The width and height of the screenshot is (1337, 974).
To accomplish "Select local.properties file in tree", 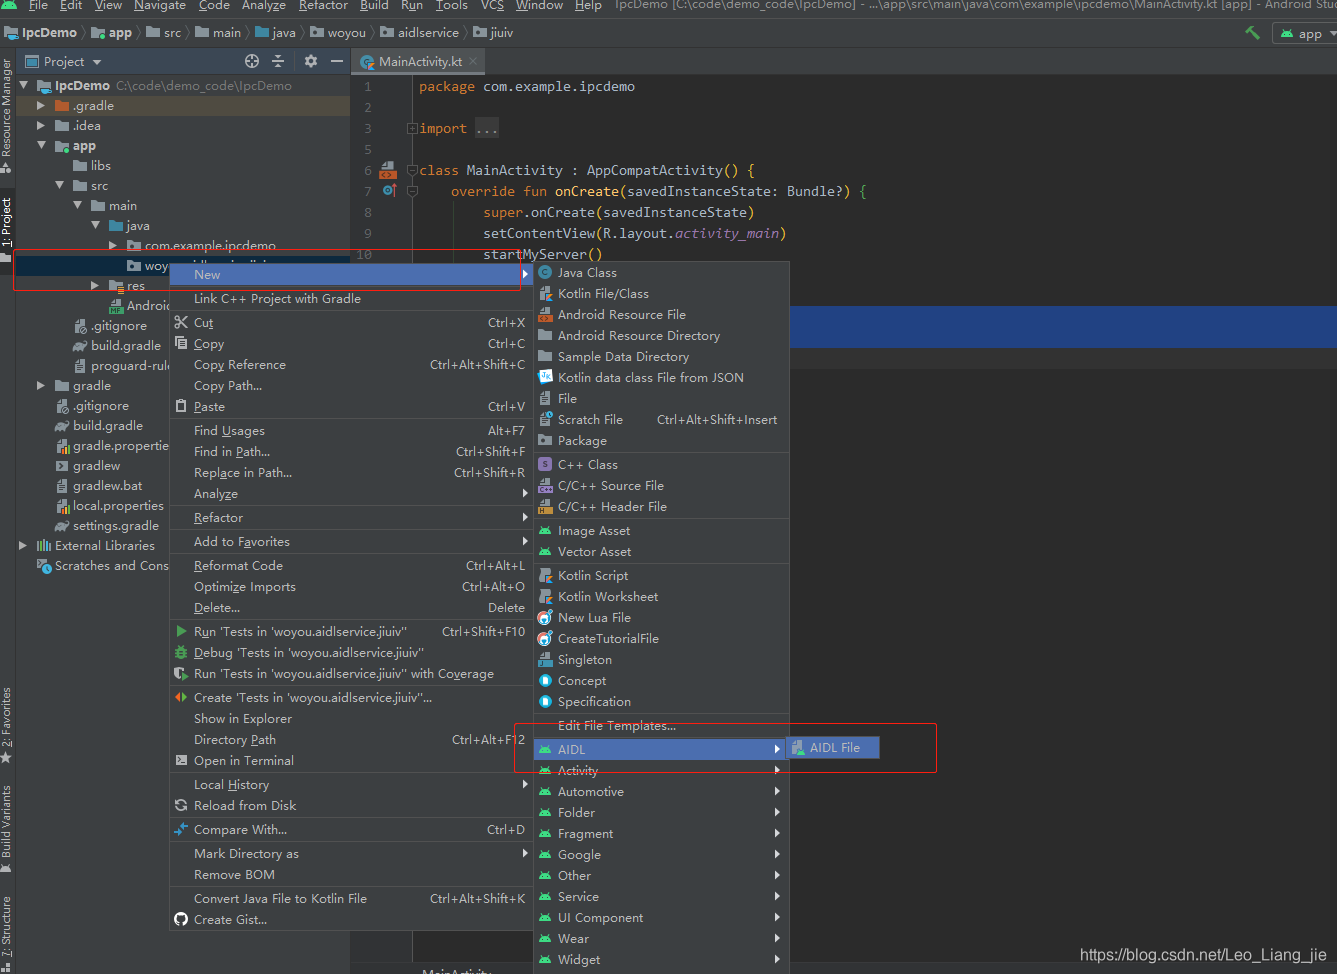I will click(109, 505).
